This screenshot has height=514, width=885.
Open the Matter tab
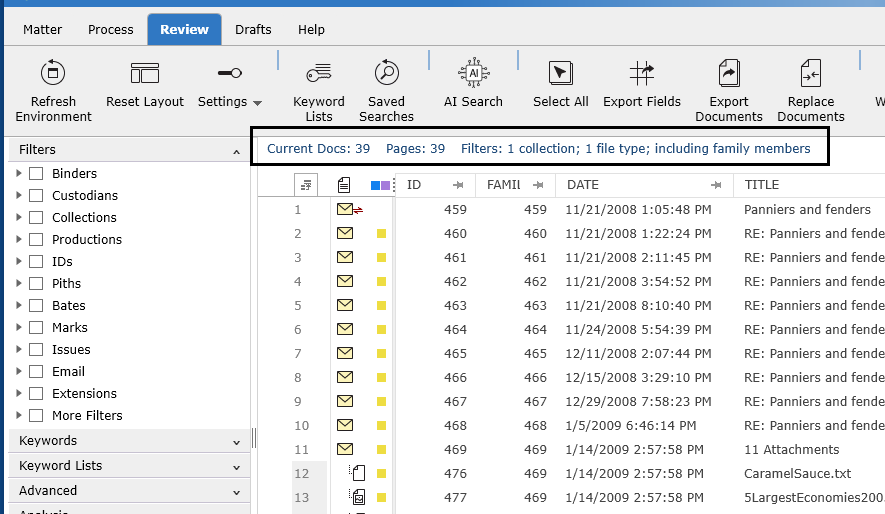click(x=43, y=29)
